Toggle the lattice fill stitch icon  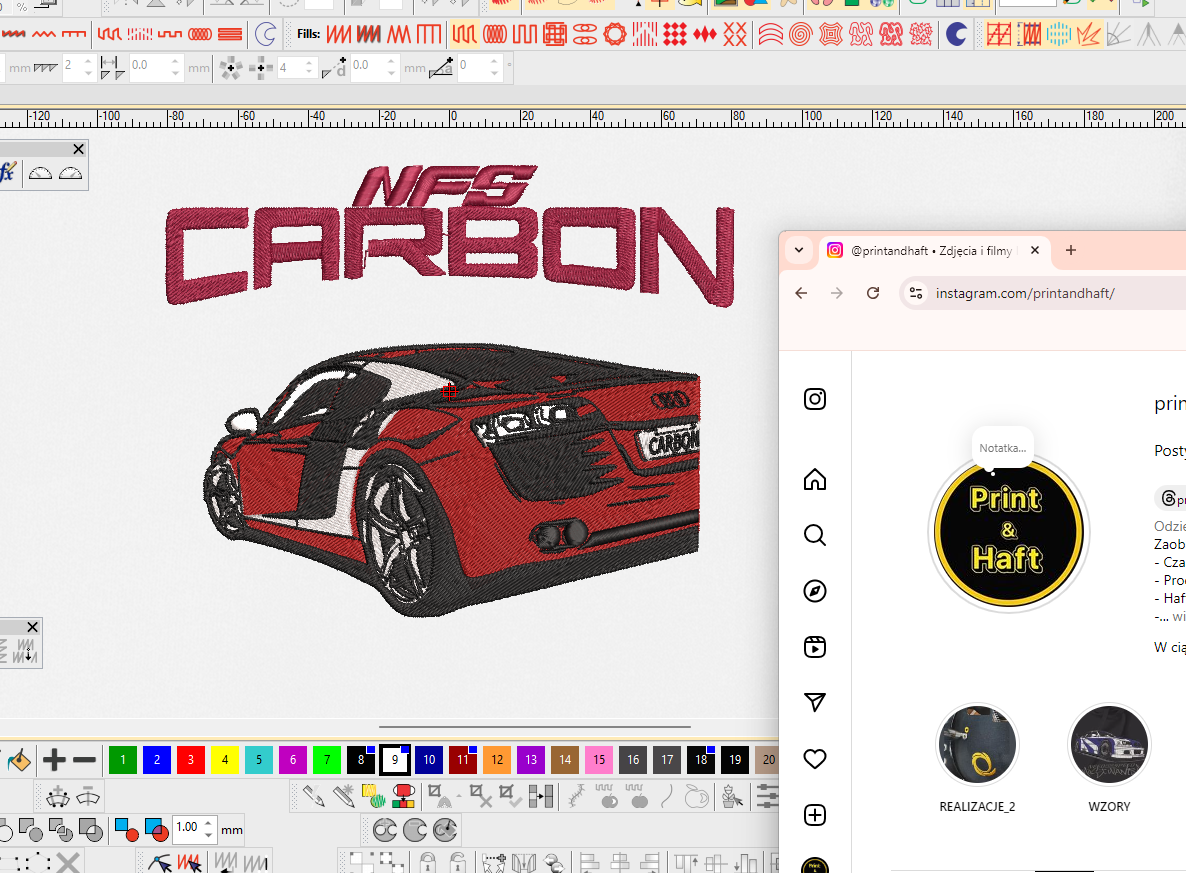pyautogui.click(x=554, y=34)
